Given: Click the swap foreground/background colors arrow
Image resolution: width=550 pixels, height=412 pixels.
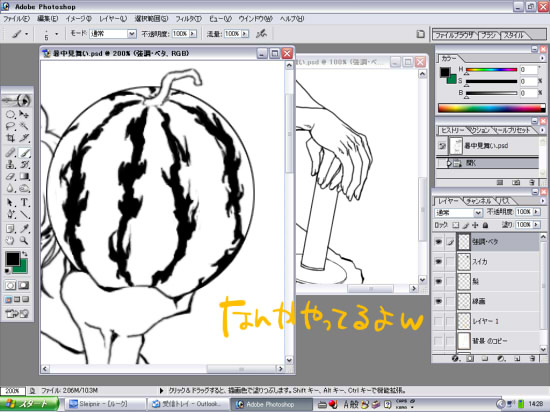Looking at the screenshot, I should [x=25, y=253].
